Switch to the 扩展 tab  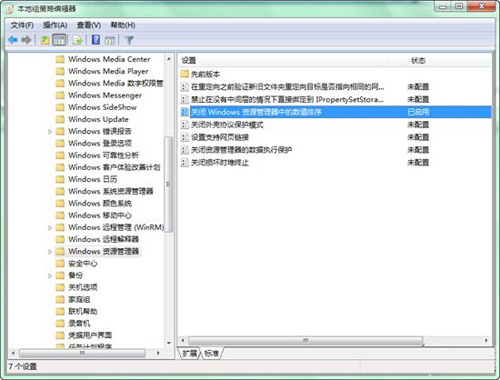190,353
